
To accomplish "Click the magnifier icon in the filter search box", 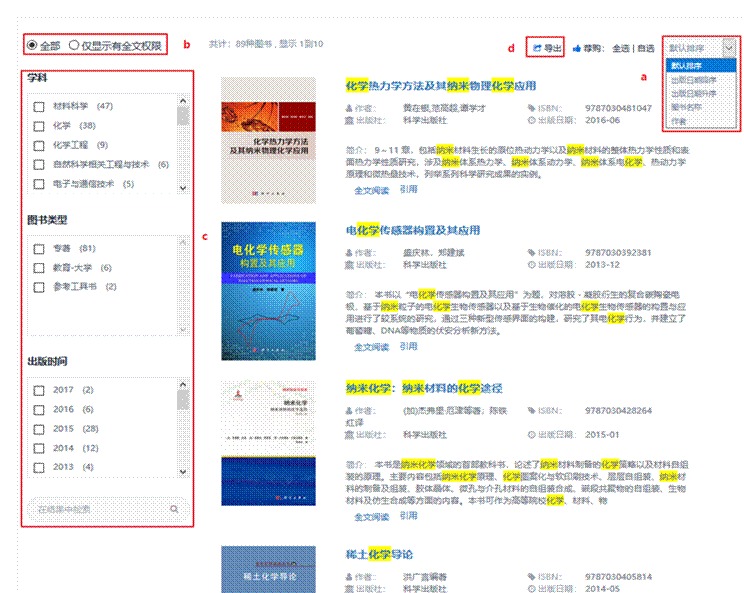I will tap(175, 509).
